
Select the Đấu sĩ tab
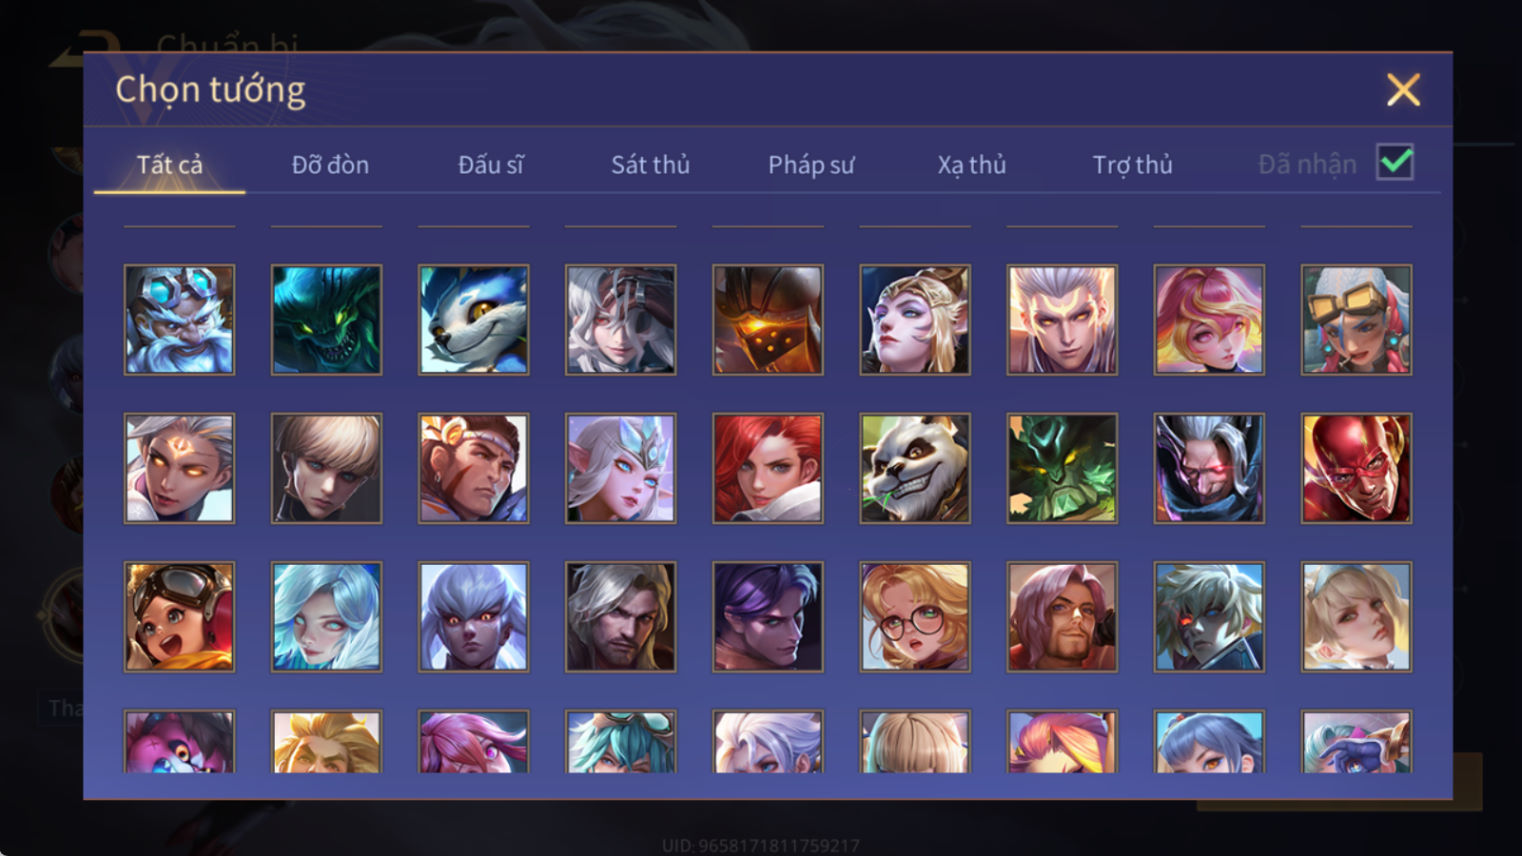490,164
